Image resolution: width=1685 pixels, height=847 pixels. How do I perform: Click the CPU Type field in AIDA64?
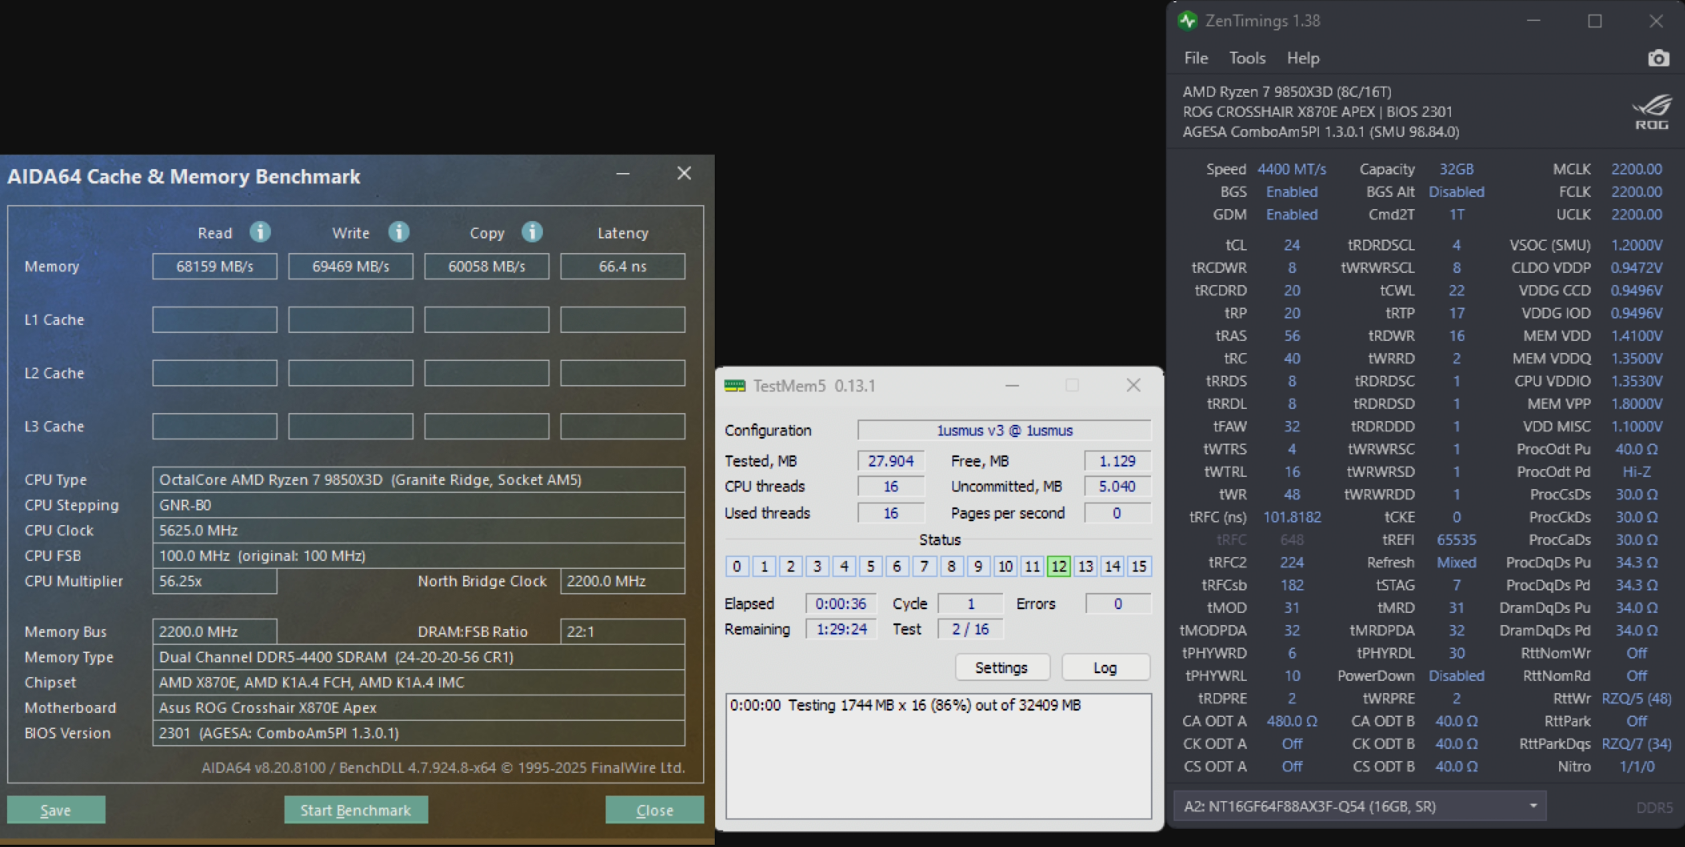419,480
